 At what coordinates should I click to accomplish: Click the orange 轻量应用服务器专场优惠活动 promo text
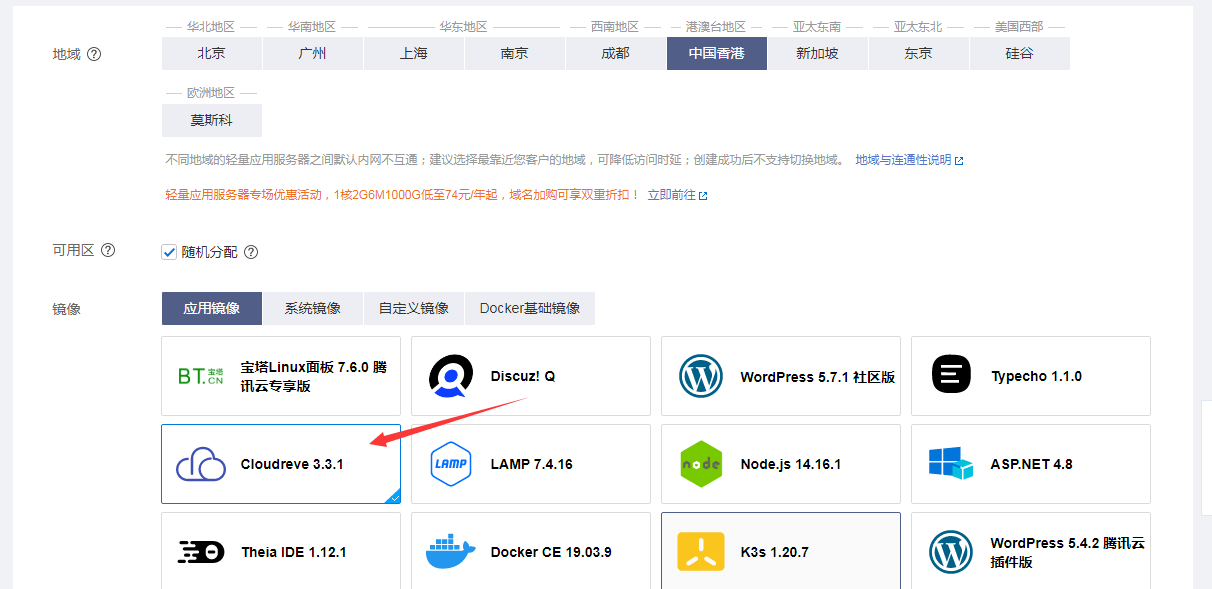pos(402,195)
